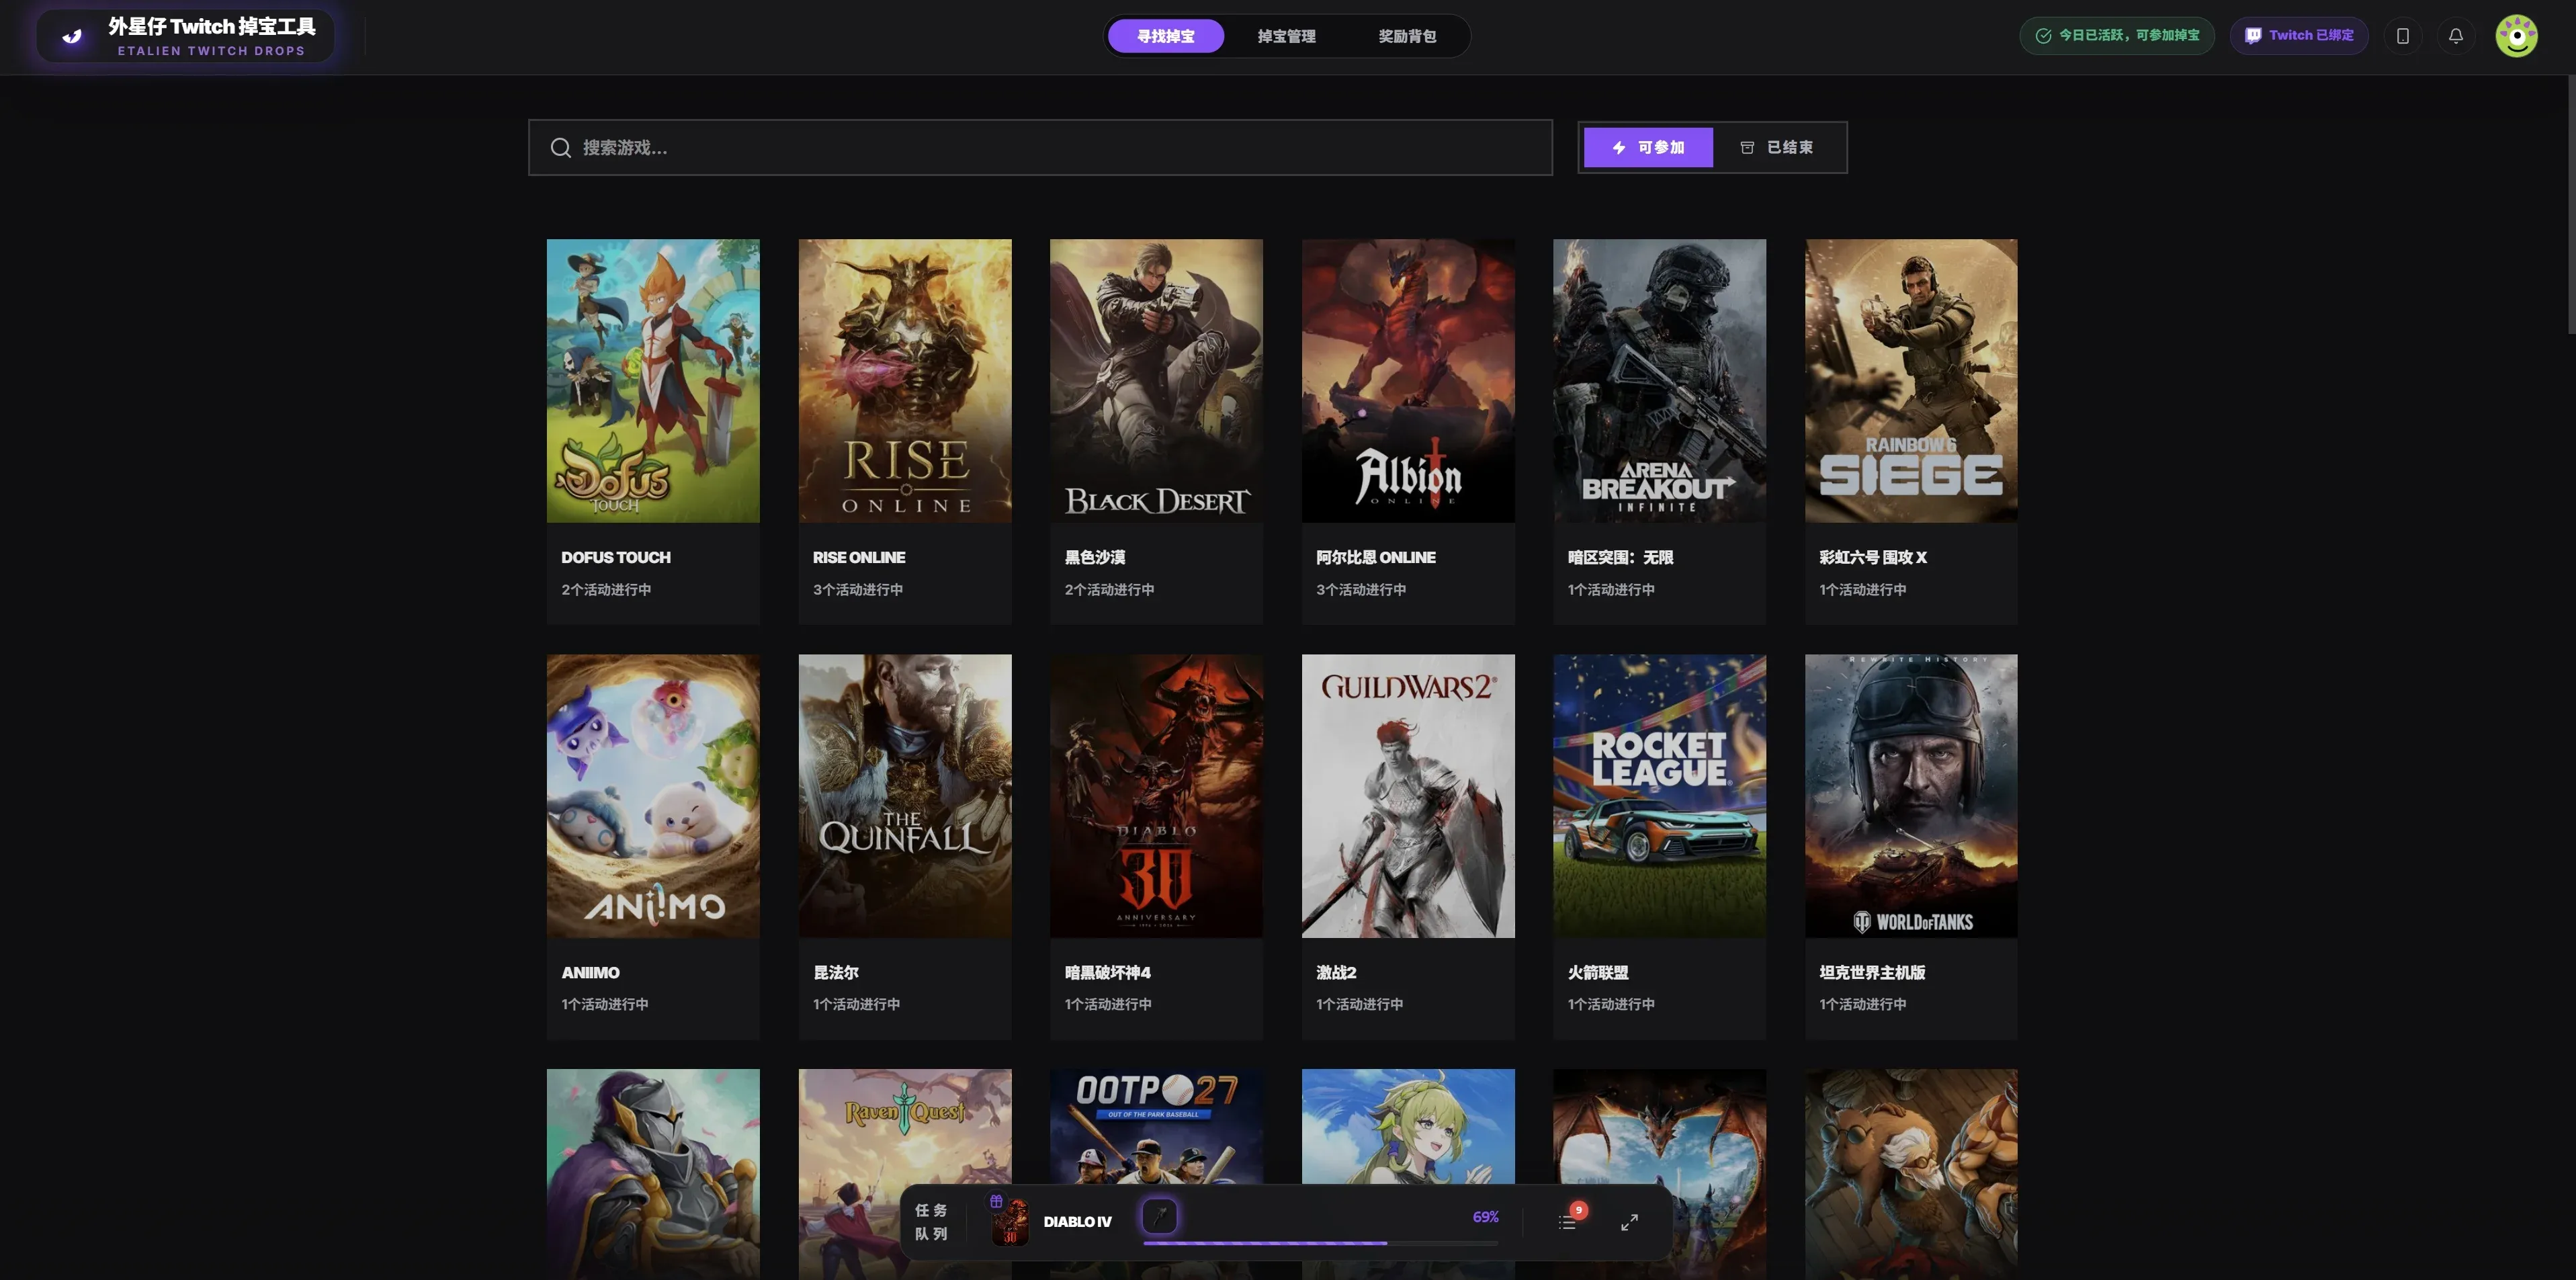Click the 阿尔比恩 ONLINE title text

(1376, 557)
